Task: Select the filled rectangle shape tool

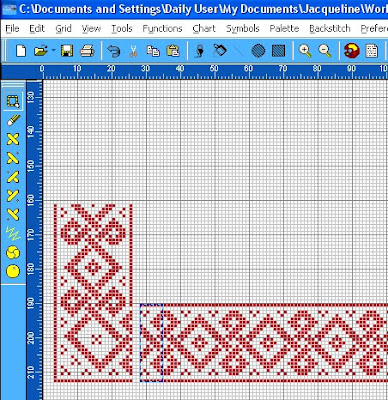Action: 278,51
